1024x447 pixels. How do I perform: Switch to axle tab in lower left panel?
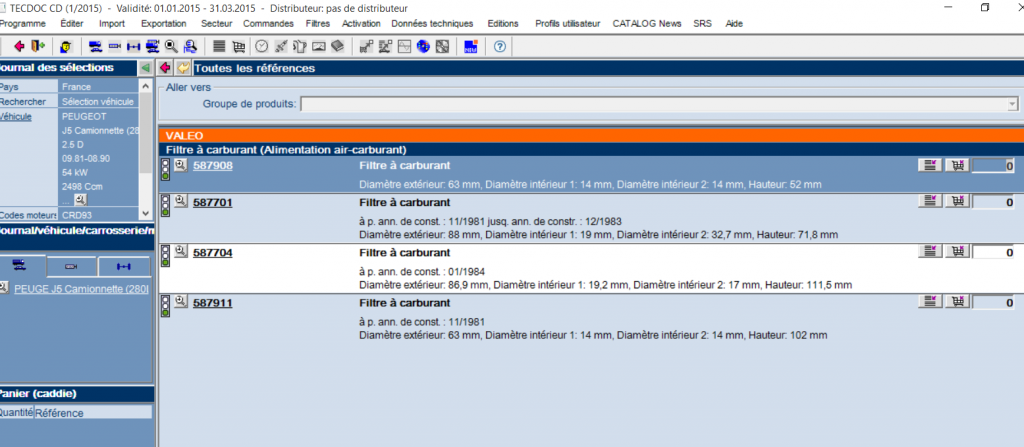point(124,267)
